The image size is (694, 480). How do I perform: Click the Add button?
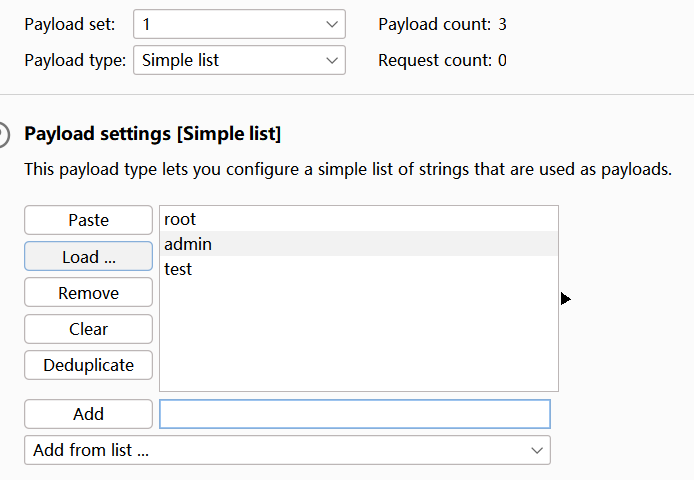(89, 414)
